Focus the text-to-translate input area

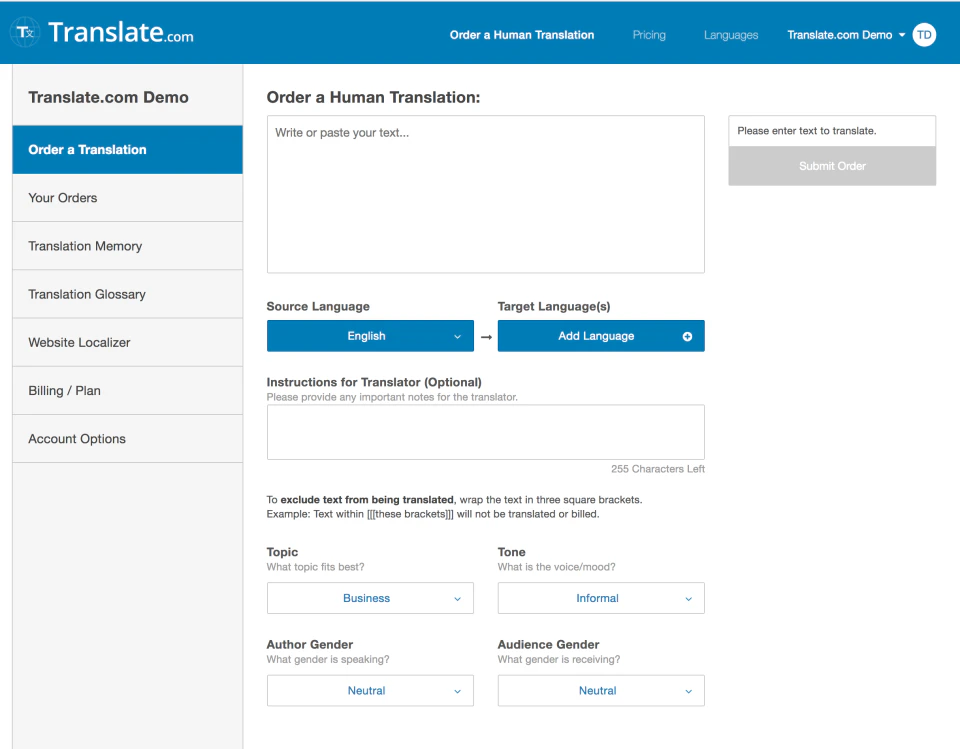click(485, 195)
